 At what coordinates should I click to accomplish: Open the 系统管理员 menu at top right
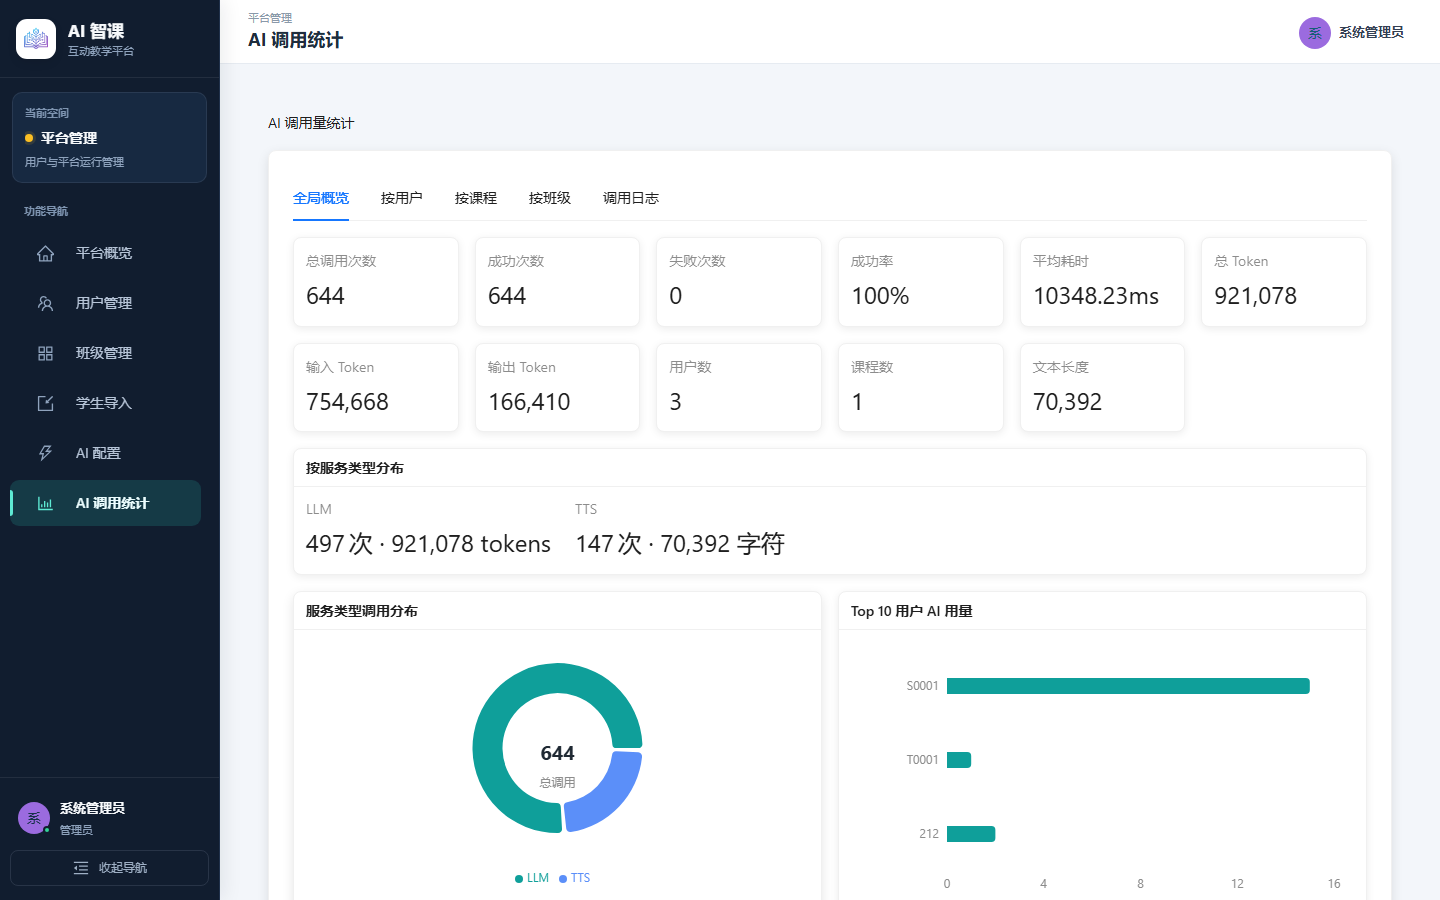click(x=1352, y=33)
